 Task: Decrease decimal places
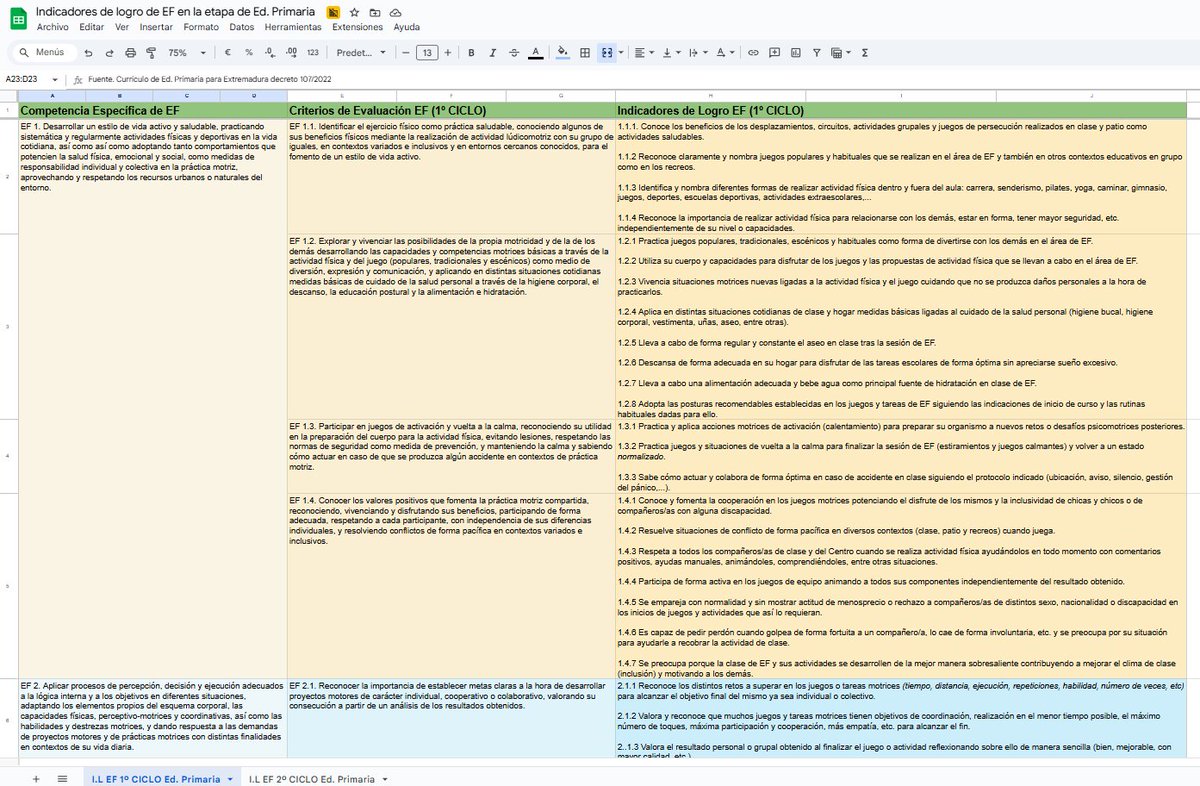pos(269,52)
